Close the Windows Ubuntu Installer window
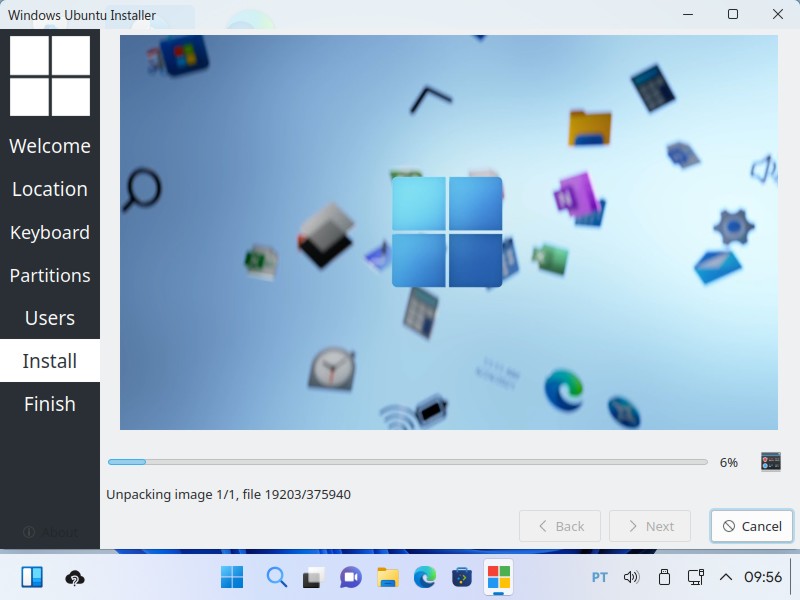The height and width of the screenshot is (600, 800). pos(778,14)
